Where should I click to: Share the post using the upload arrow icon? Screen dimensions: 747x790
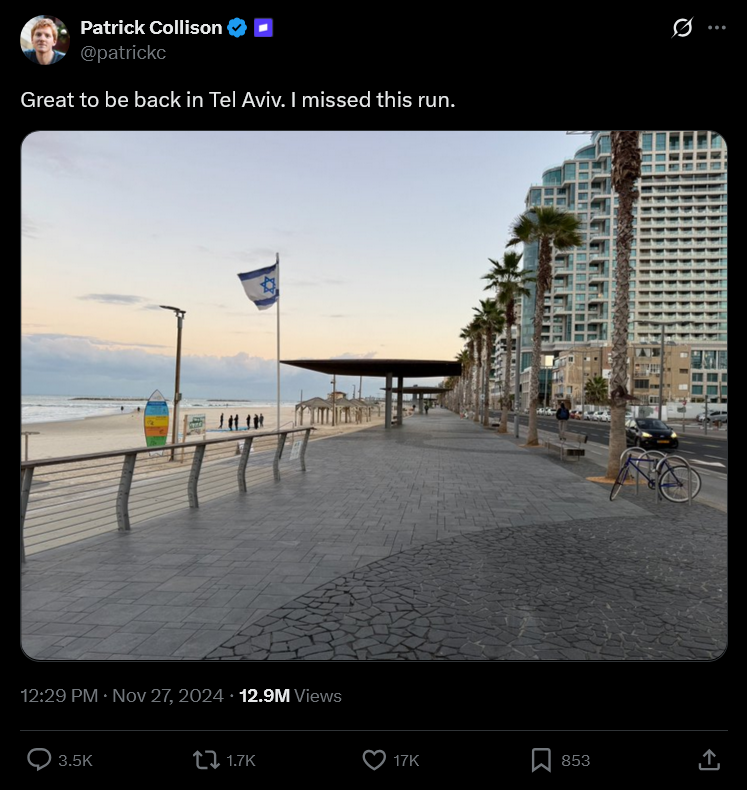pyautogui.click(x=709, y=760)
